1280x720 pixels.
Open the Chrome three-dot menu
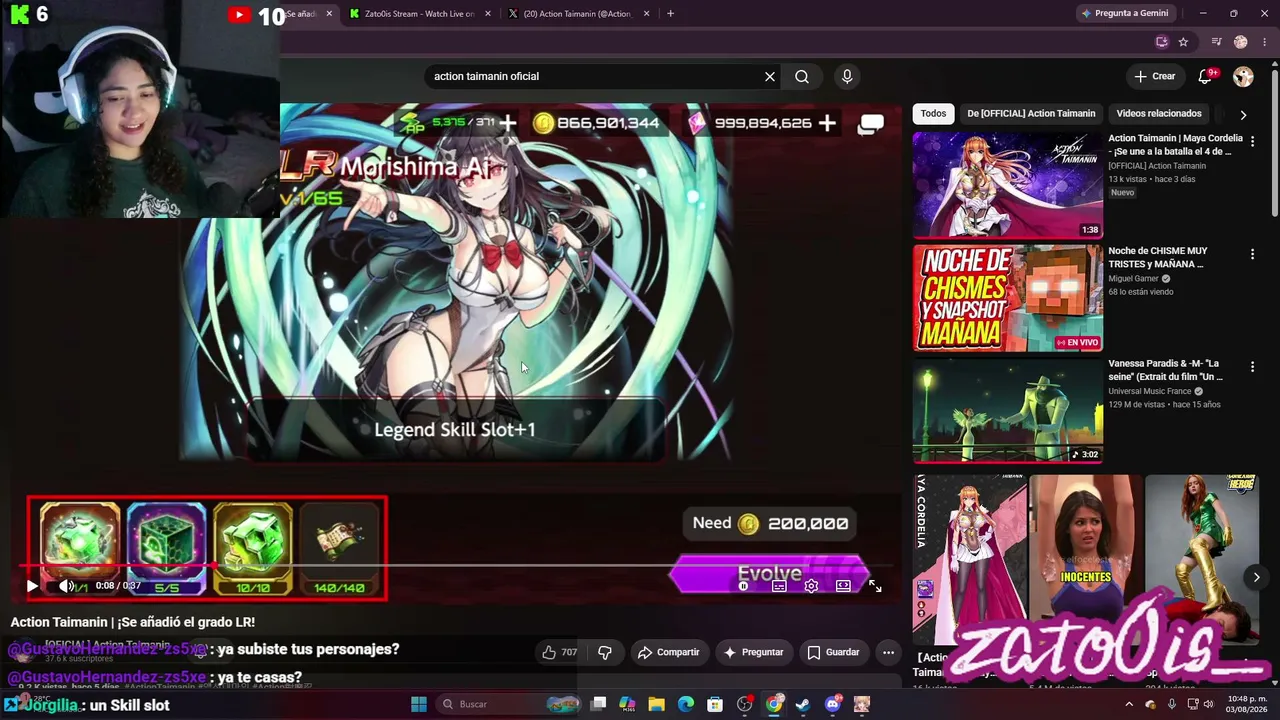1265,42
